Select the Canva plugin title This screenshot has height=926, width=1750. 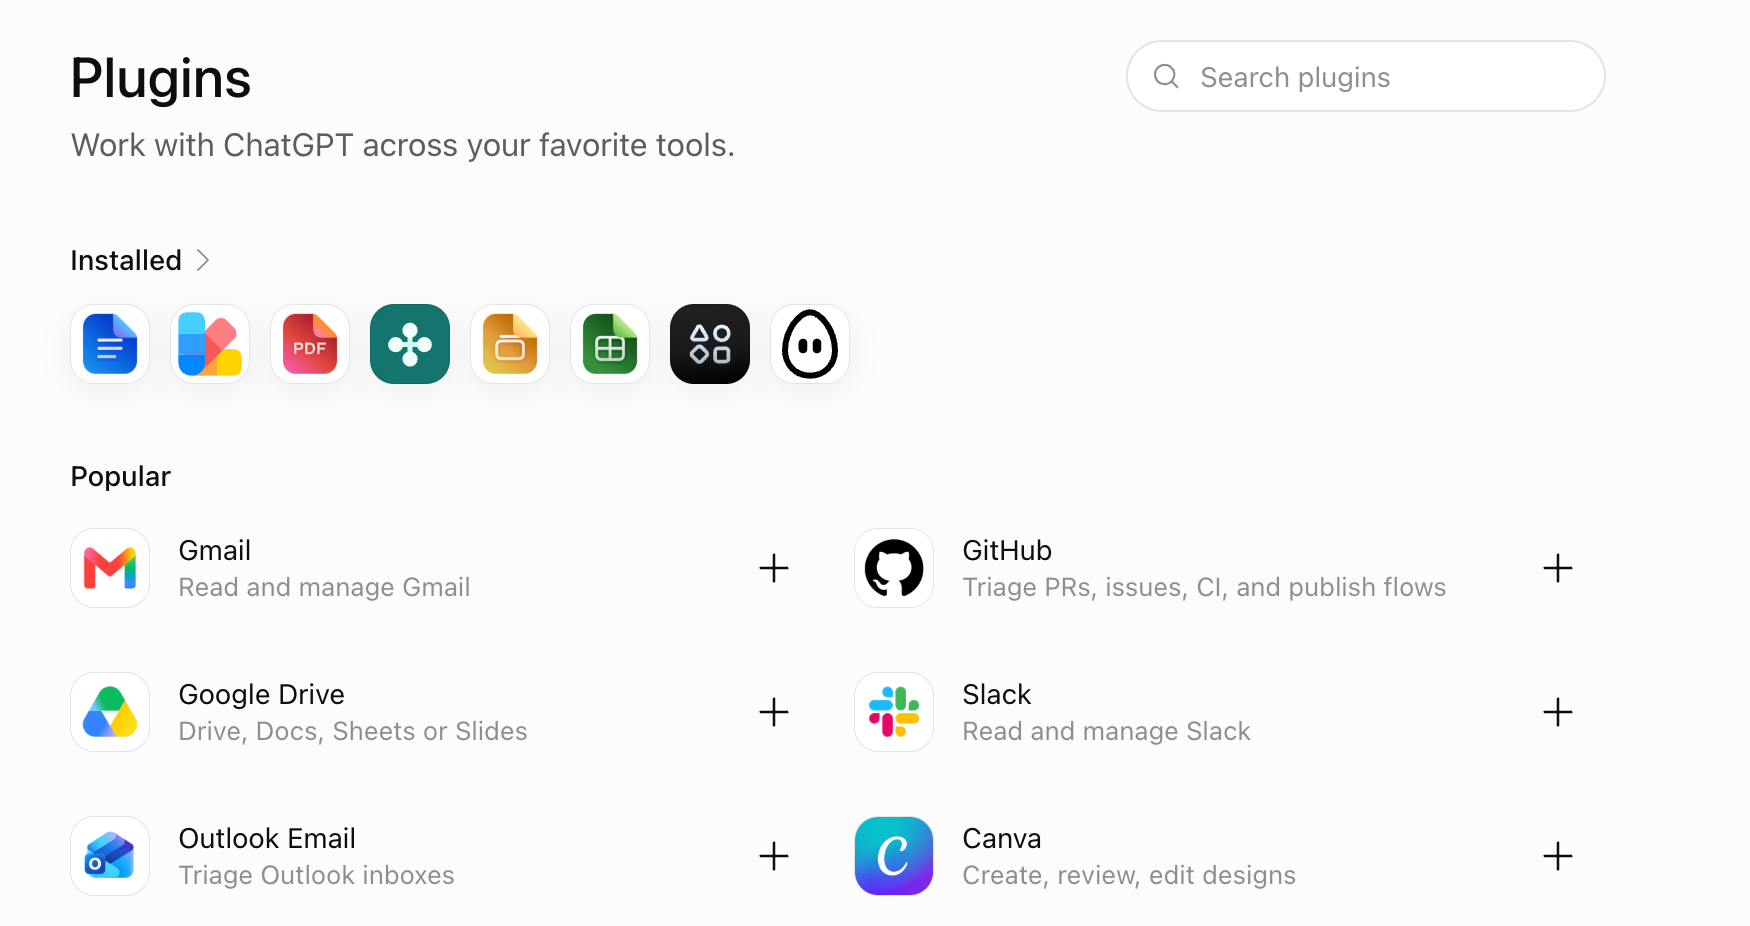1002,838
